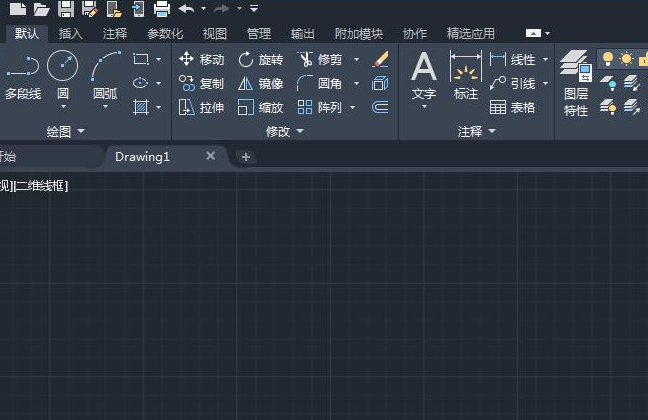Click the Print icon in quick access toolbar

tap(161, 9)
